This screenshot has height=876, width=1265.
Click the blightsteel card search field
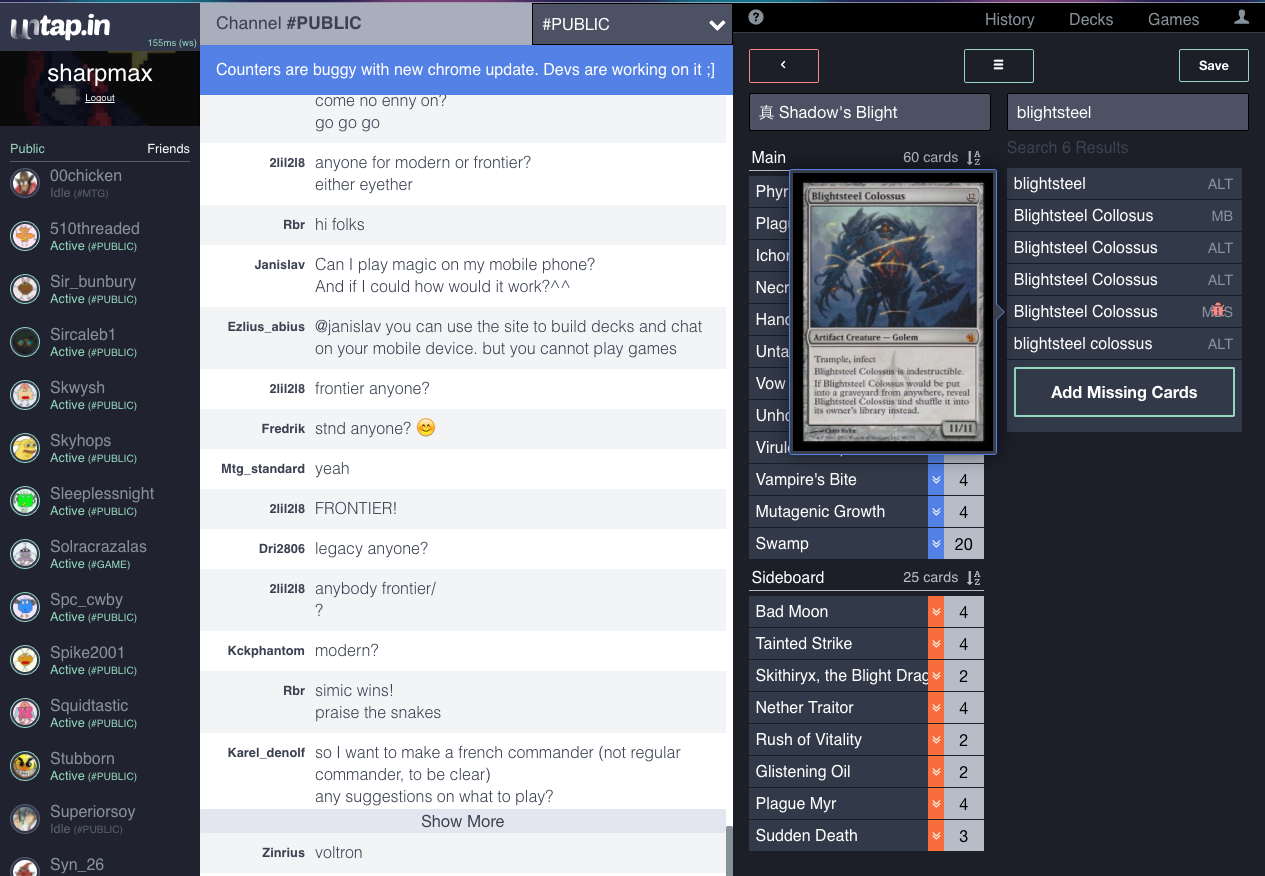pos(1127,112)
